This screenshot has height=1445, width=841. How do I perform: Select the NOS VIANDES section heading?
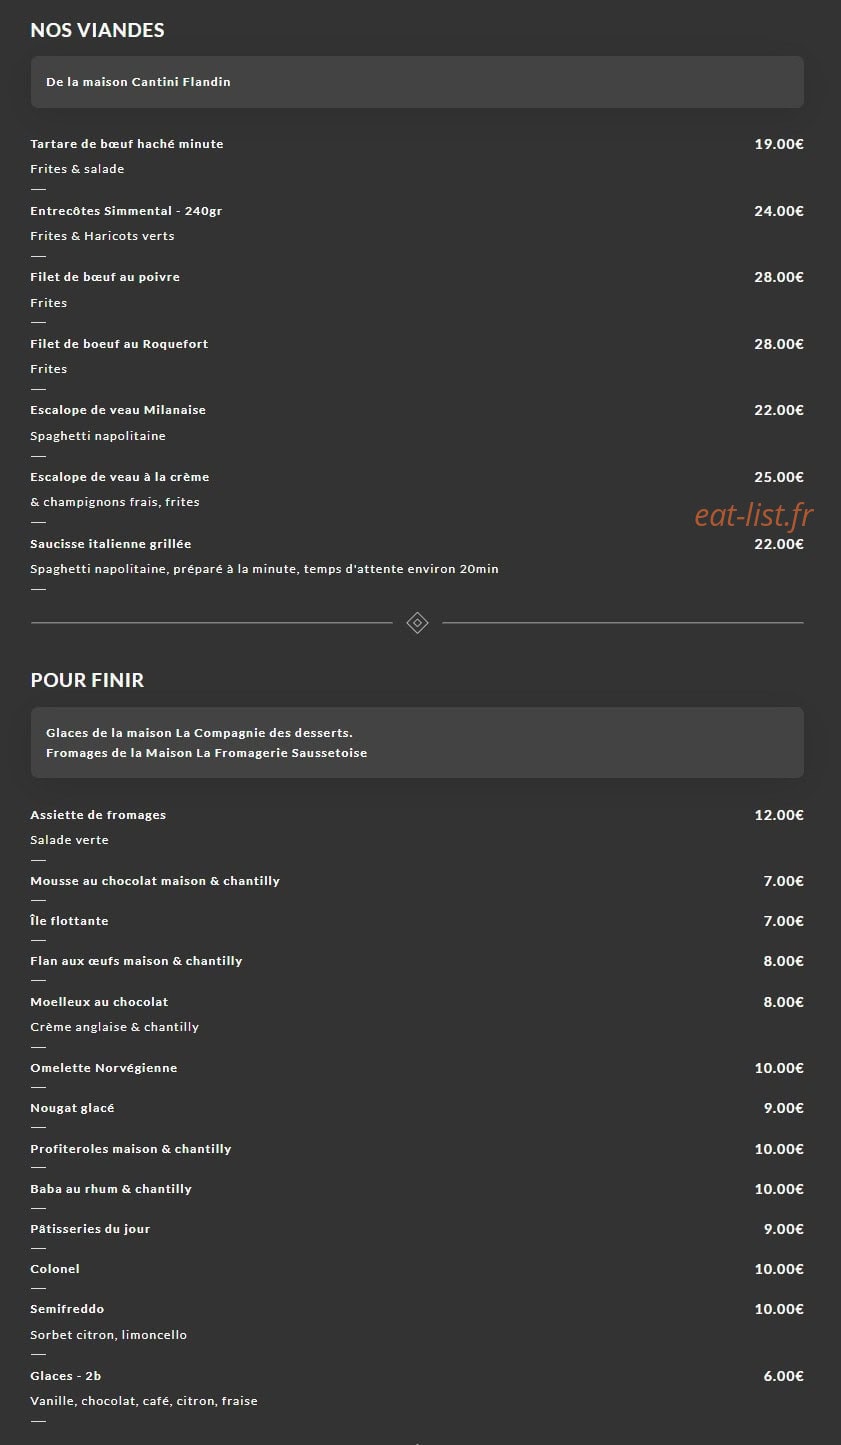(97, 30)
